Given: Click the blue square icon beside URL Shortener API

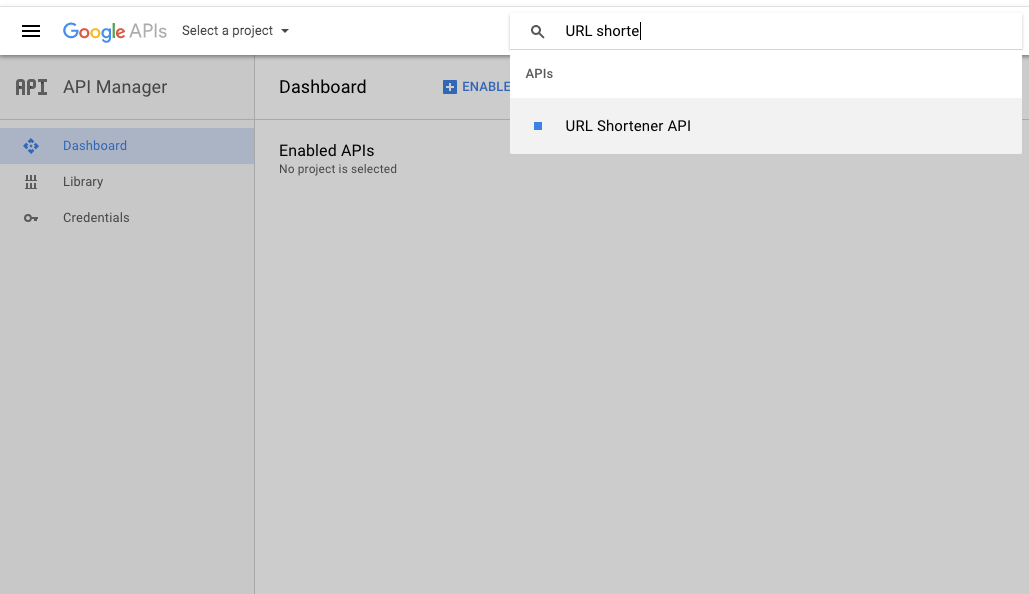Looking at the screenshot, I should point(538,126).
